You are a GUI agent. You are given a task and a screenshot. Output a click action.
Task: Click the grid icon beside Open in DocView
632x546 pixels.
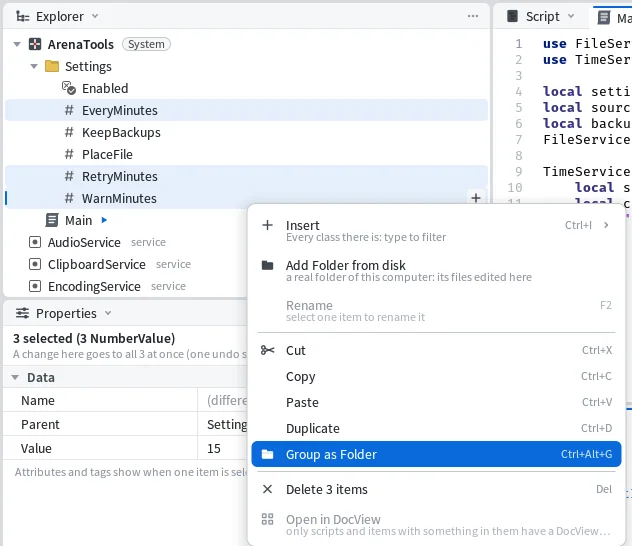tap(267, 519)
